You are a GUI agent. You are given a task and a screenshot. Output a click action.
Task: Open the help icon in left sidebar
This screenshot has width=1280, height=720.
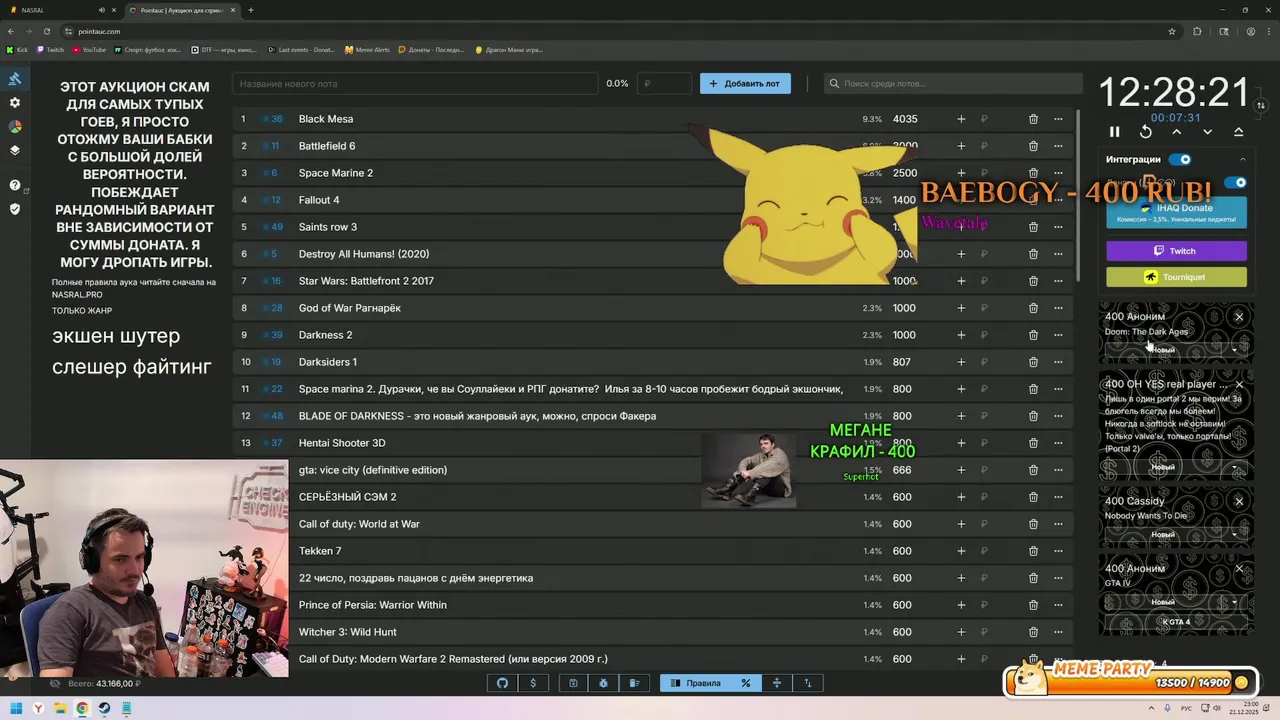click(x=14, y=185)
